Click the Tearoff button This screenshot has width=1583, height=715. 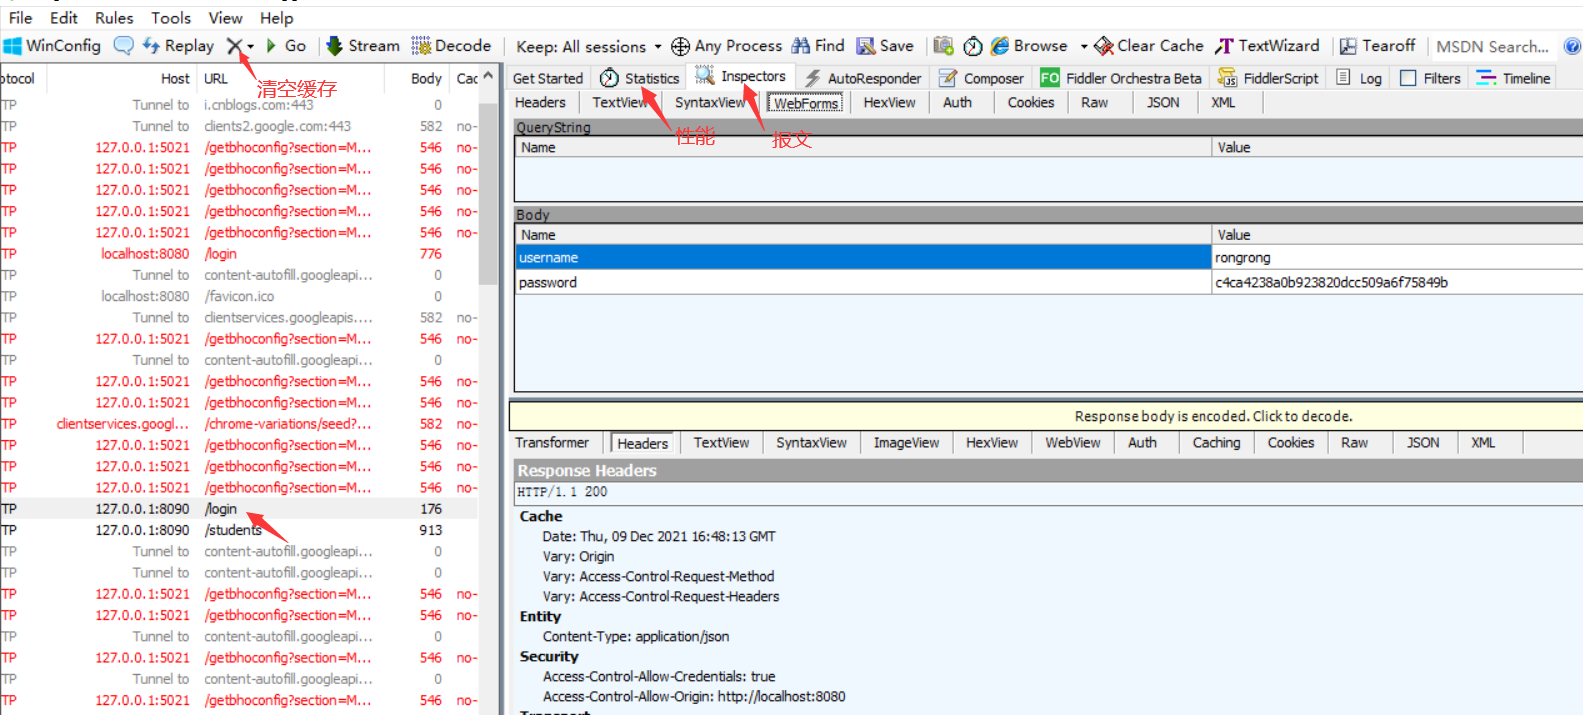[x=1377, y=46]
